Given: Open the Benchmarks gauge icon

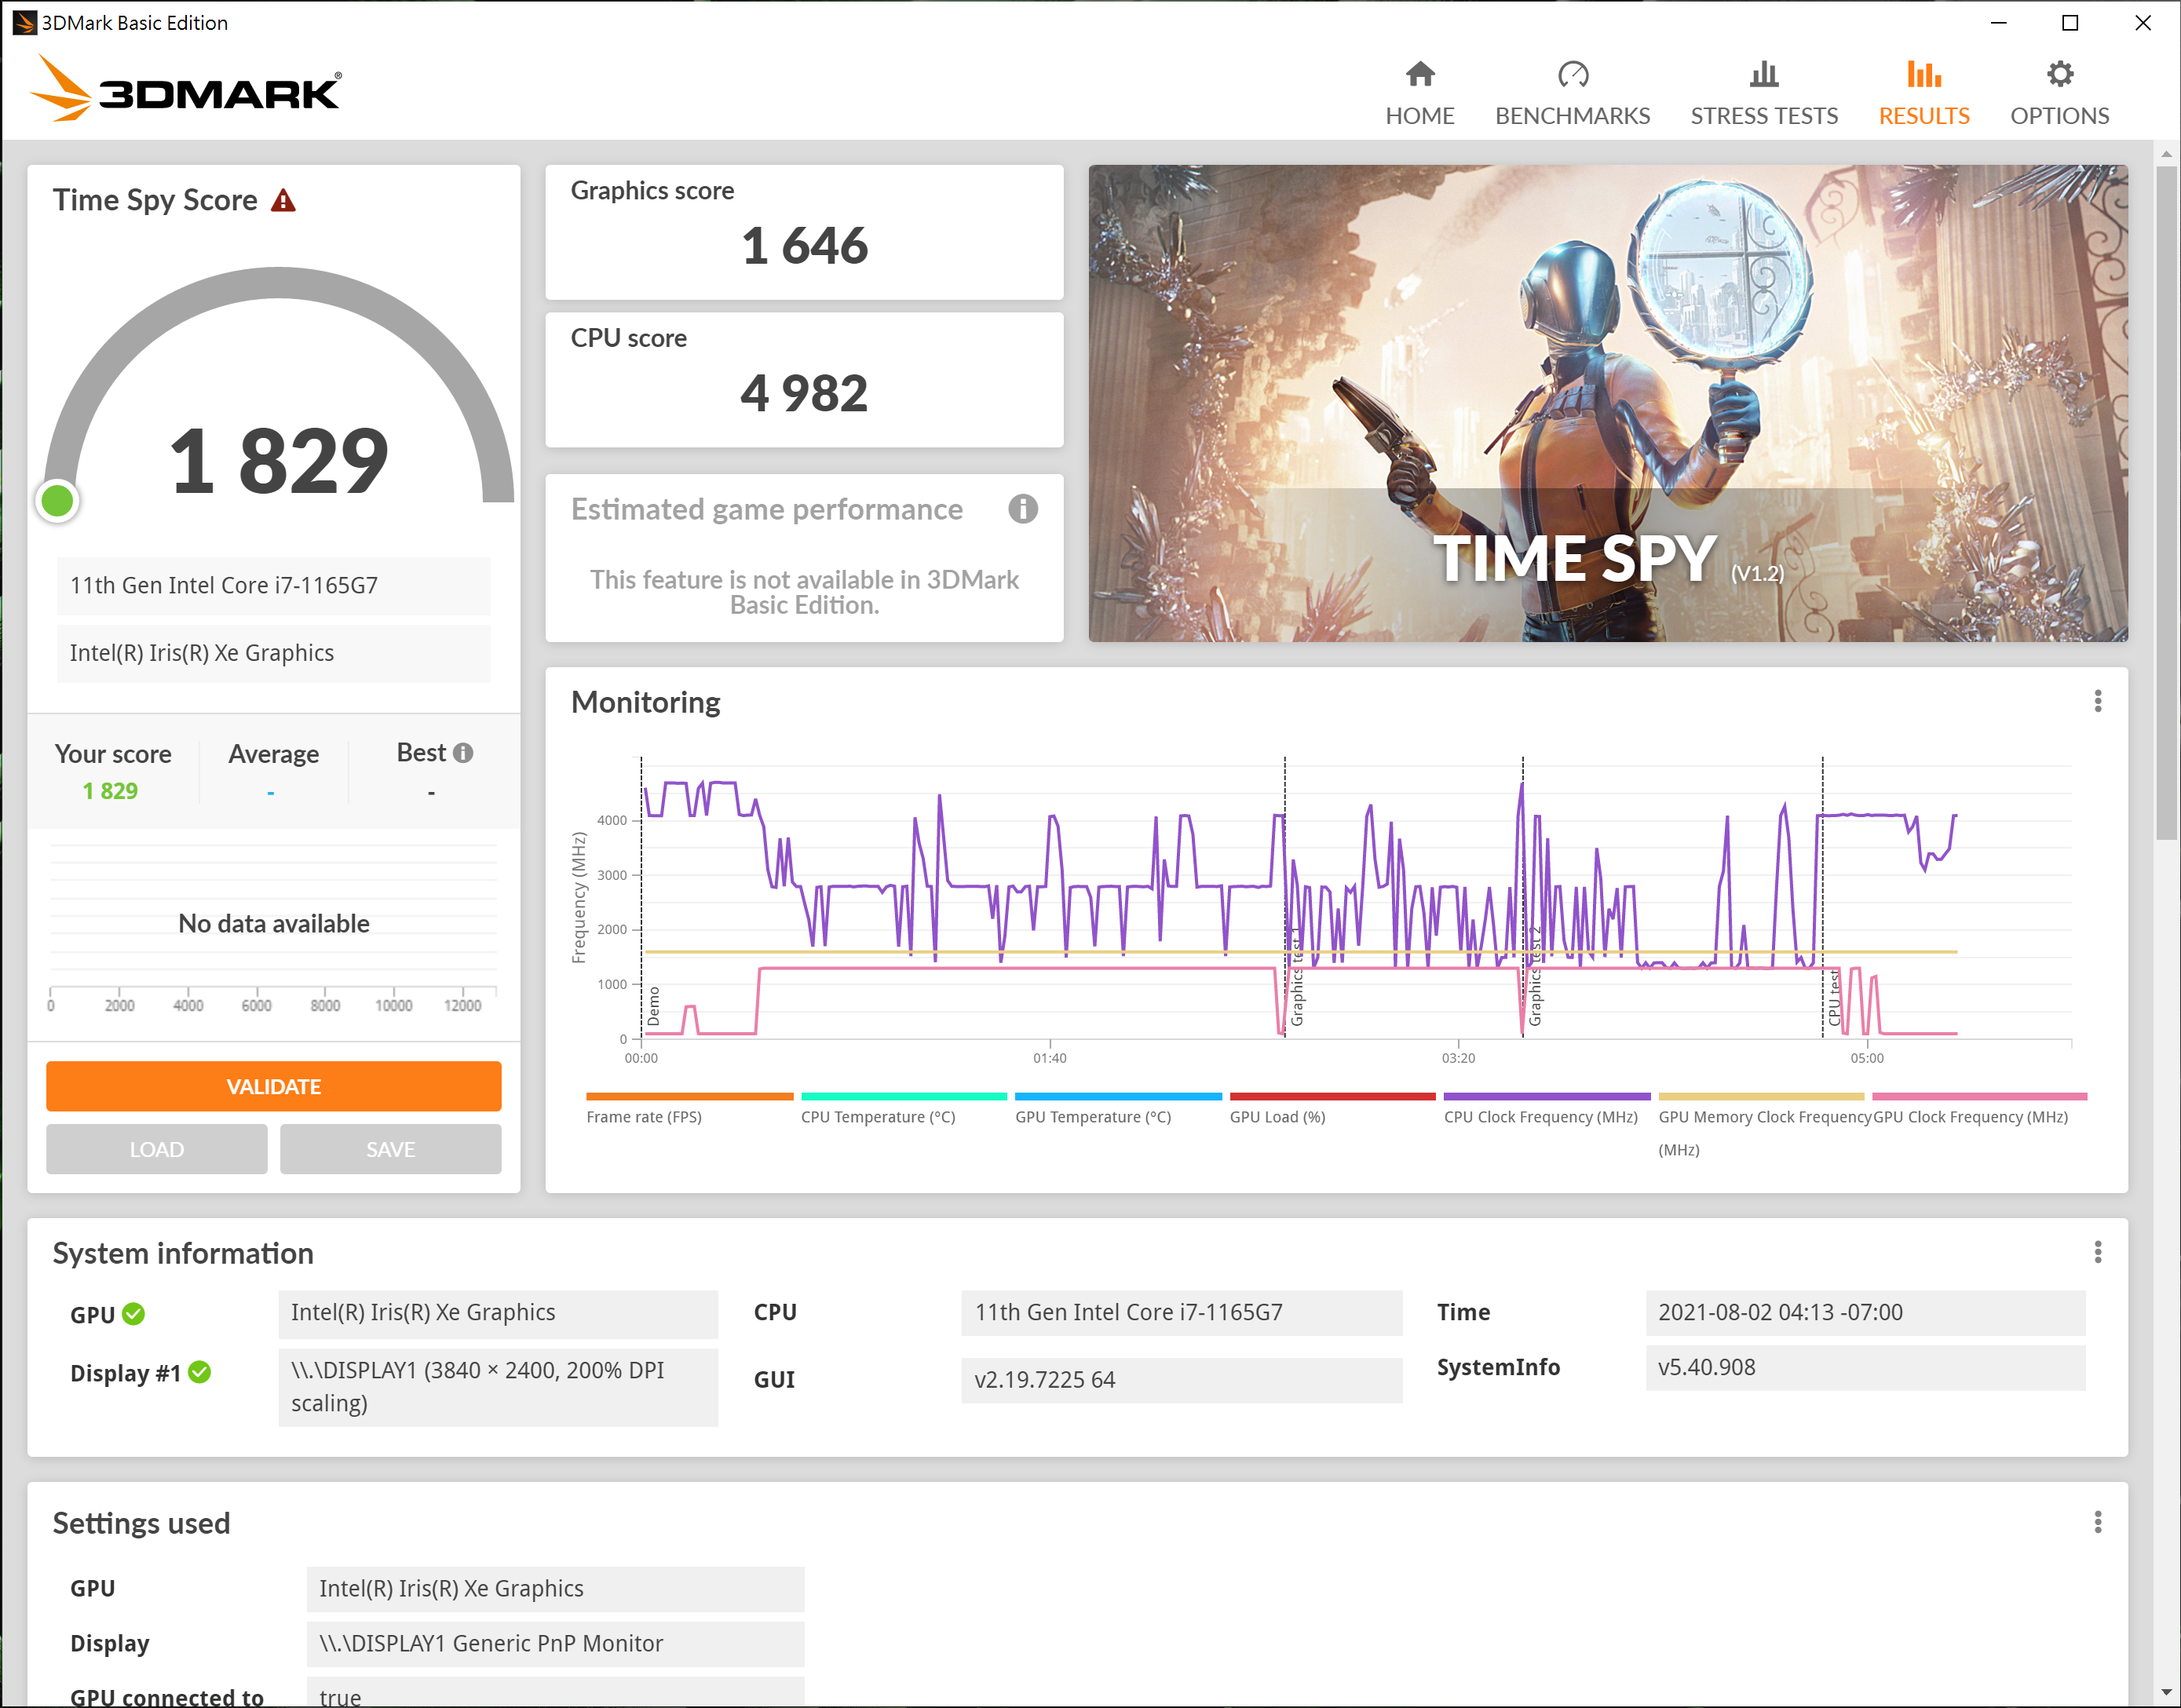Looking at the screenshot, I should point(1572,75).
